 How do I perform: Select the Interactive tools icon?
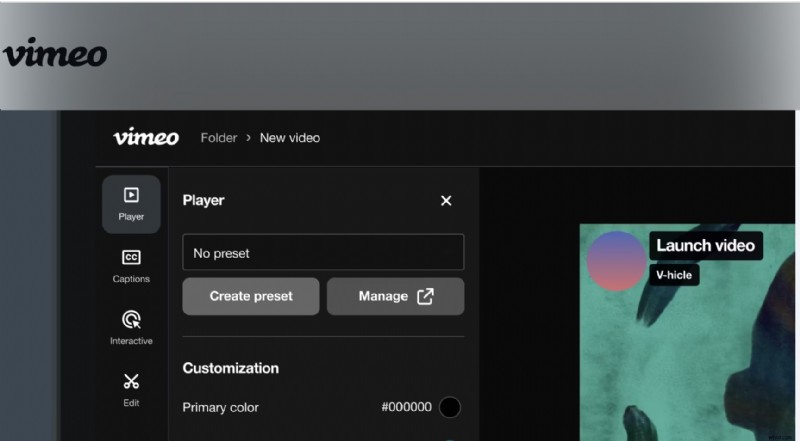tap(131, 328)
